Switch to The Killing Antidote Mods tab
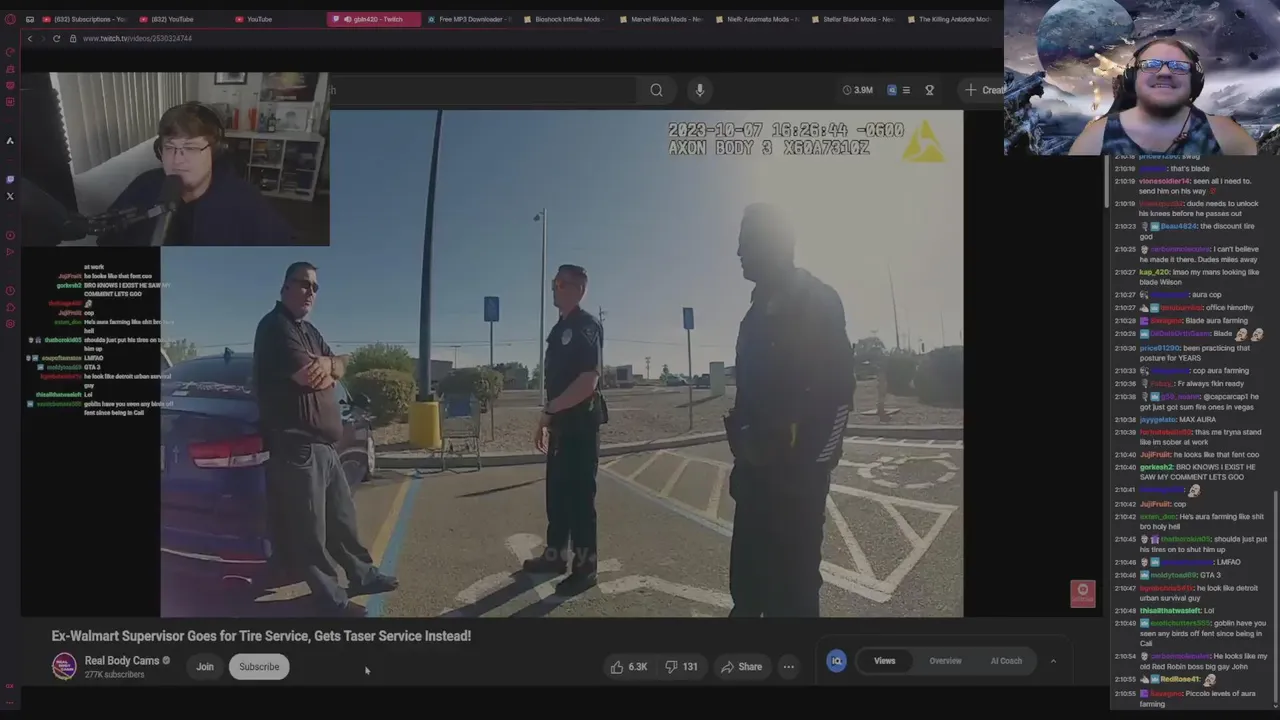Viewport: 1280px width, 720px height. (x=950, y=19)
